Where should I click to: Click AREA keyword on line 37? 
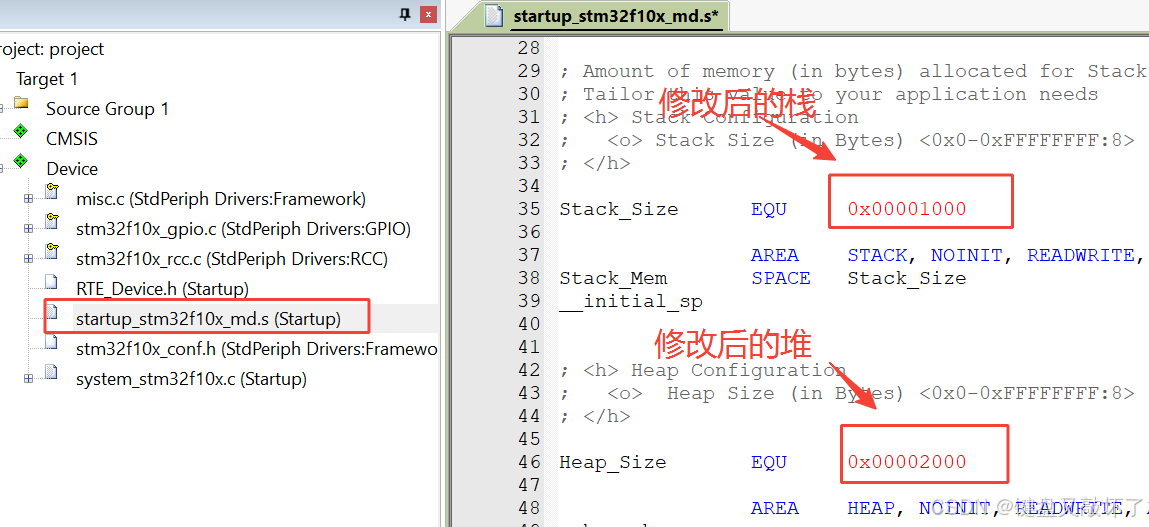[x=775, y=255]
